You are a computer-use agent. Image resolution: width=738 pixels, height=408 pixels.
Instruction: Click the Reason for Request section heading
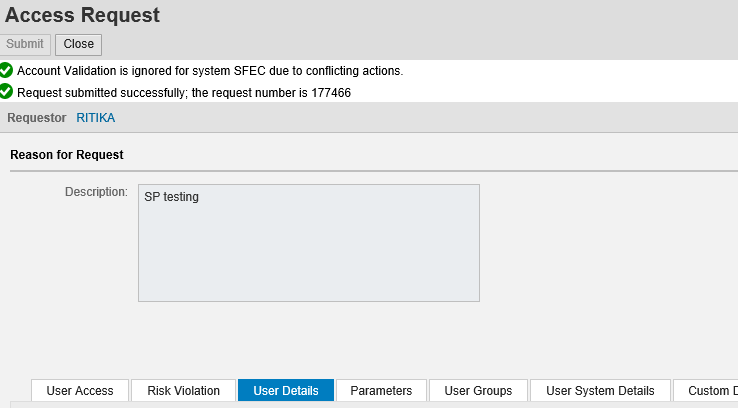(67, 155)
